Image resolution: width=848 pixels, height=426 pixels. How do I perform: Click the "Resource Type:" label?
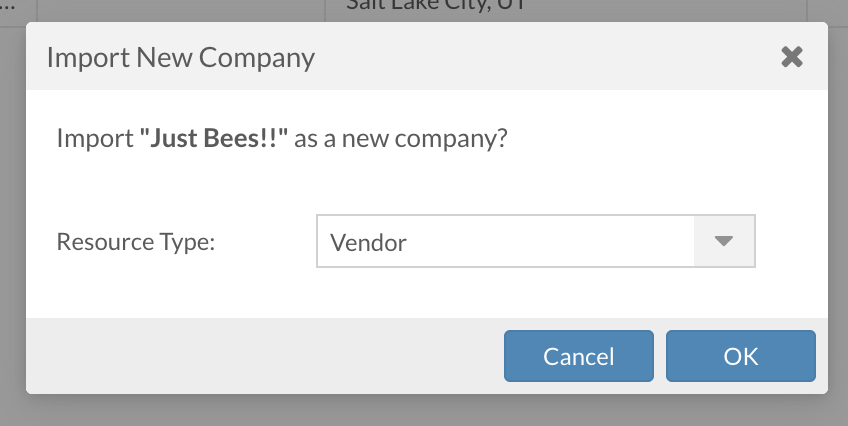(136, 242)
